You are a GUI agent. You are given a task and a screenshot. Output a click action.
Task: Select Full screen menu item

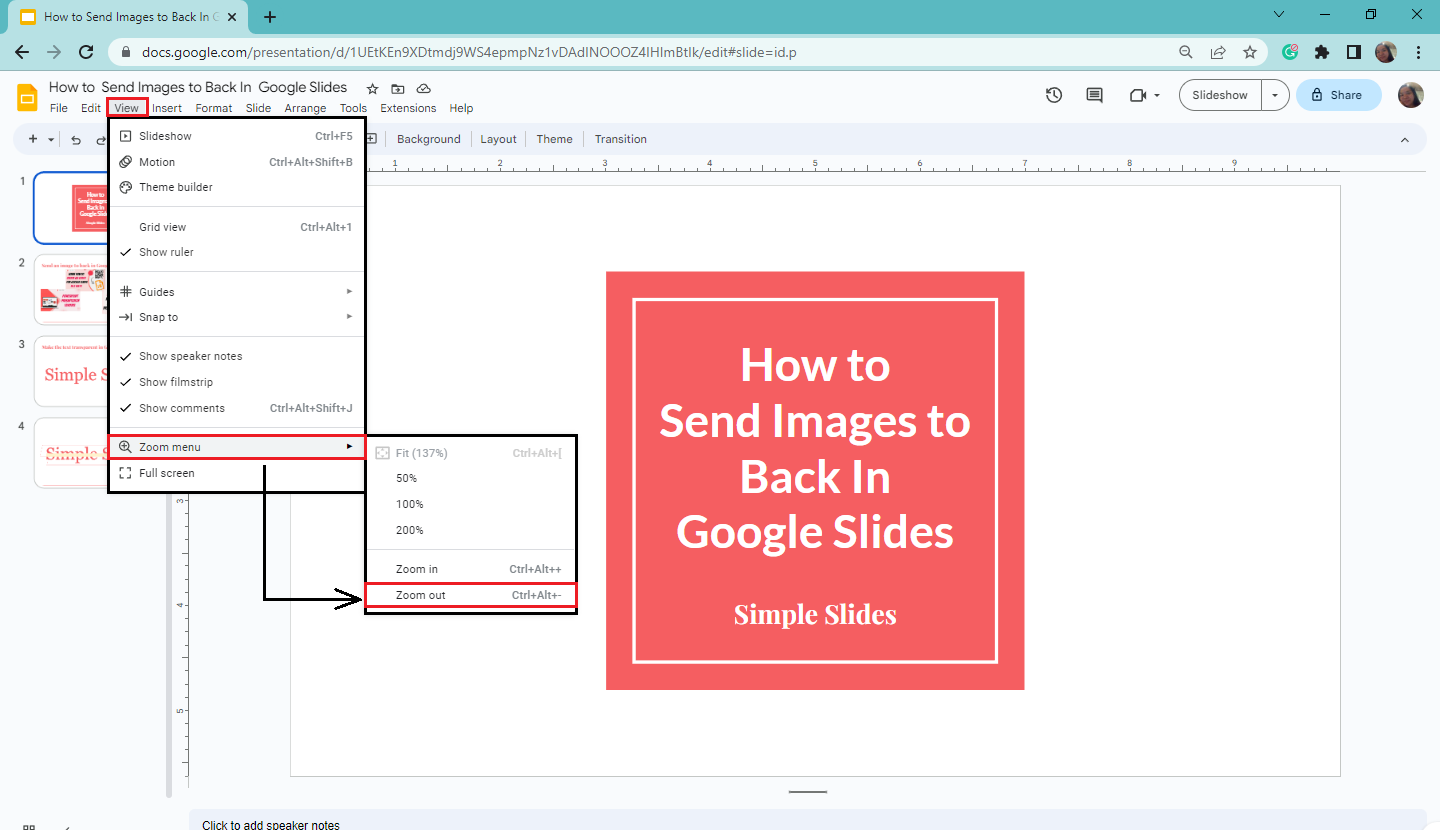tap(237, 473)
